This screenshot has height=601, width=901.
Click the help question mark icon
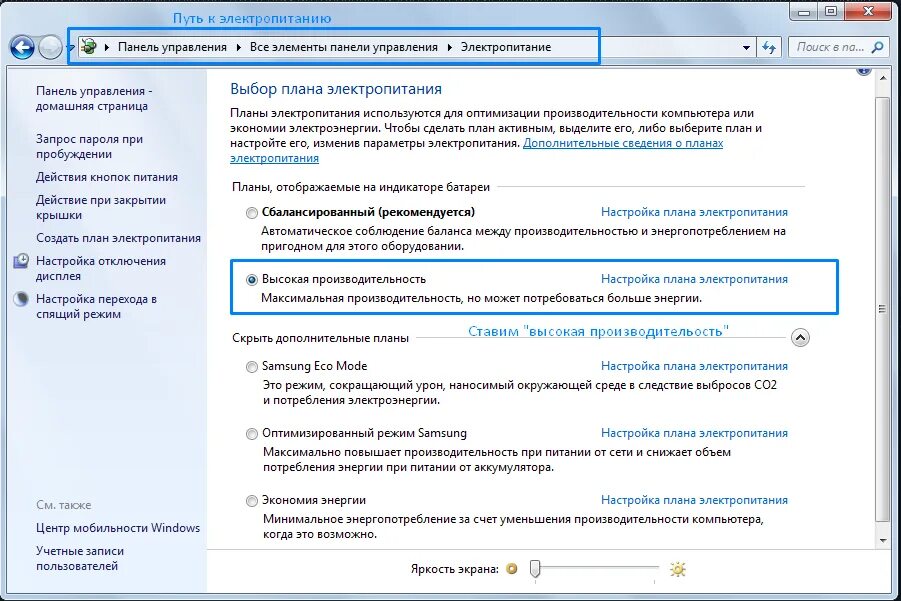864,71
